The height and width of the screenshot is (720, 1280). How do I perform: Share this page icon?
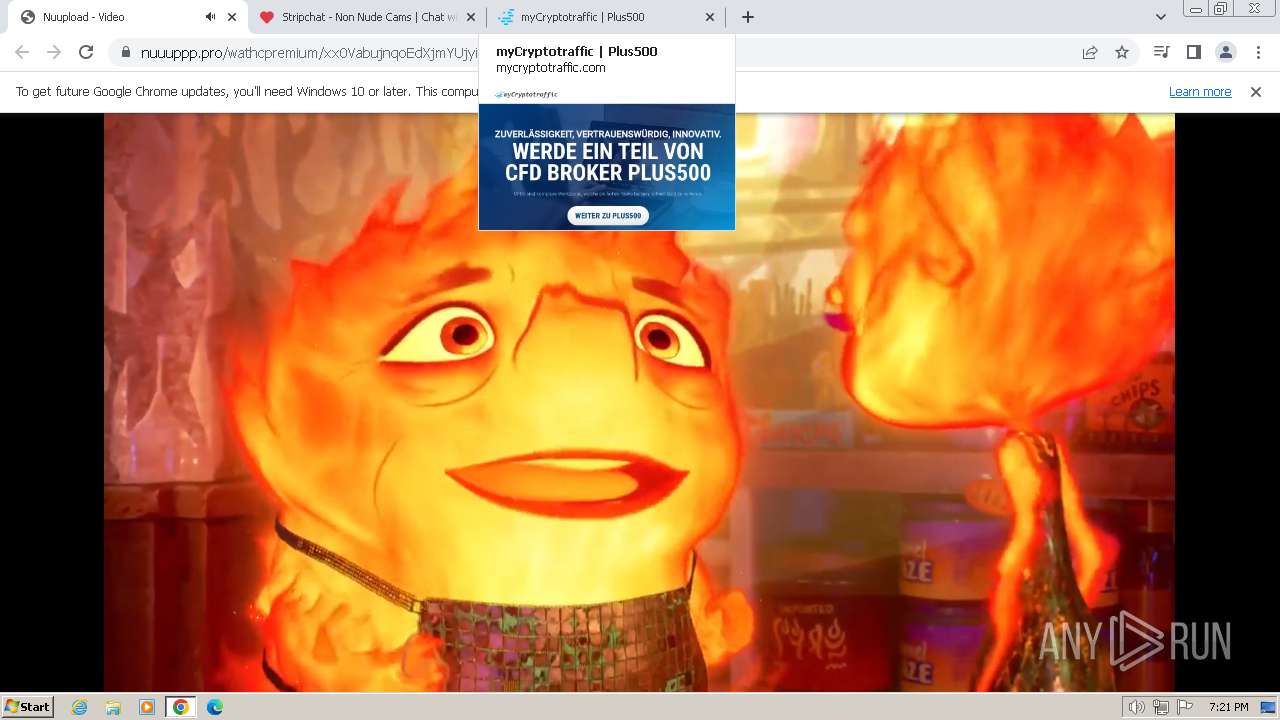pos(1090,53)
